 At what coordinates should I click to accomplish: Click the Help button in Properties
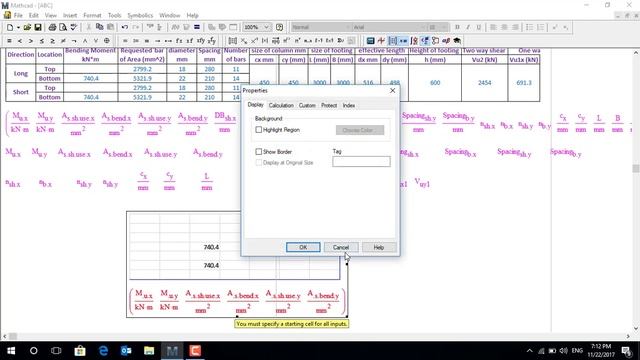pos(379,247)
